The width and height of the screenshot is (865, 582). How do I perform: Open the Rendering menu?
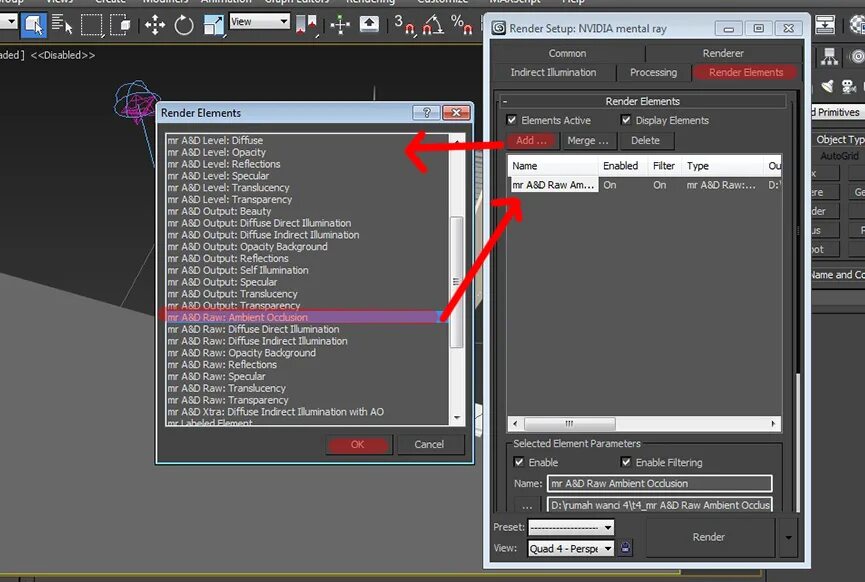tap(370, 2)
